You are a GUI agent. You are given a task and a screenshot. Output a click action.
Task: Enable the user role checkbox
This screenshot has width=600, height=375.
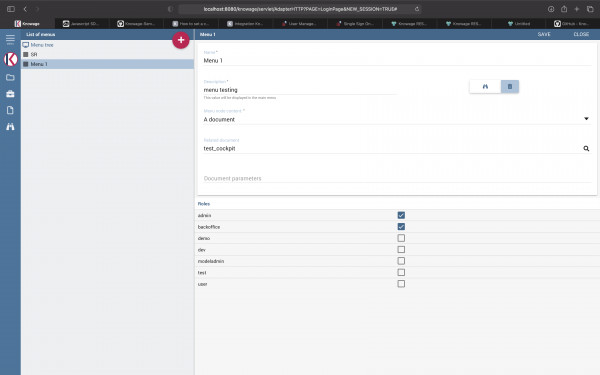(x=401, y=284)
